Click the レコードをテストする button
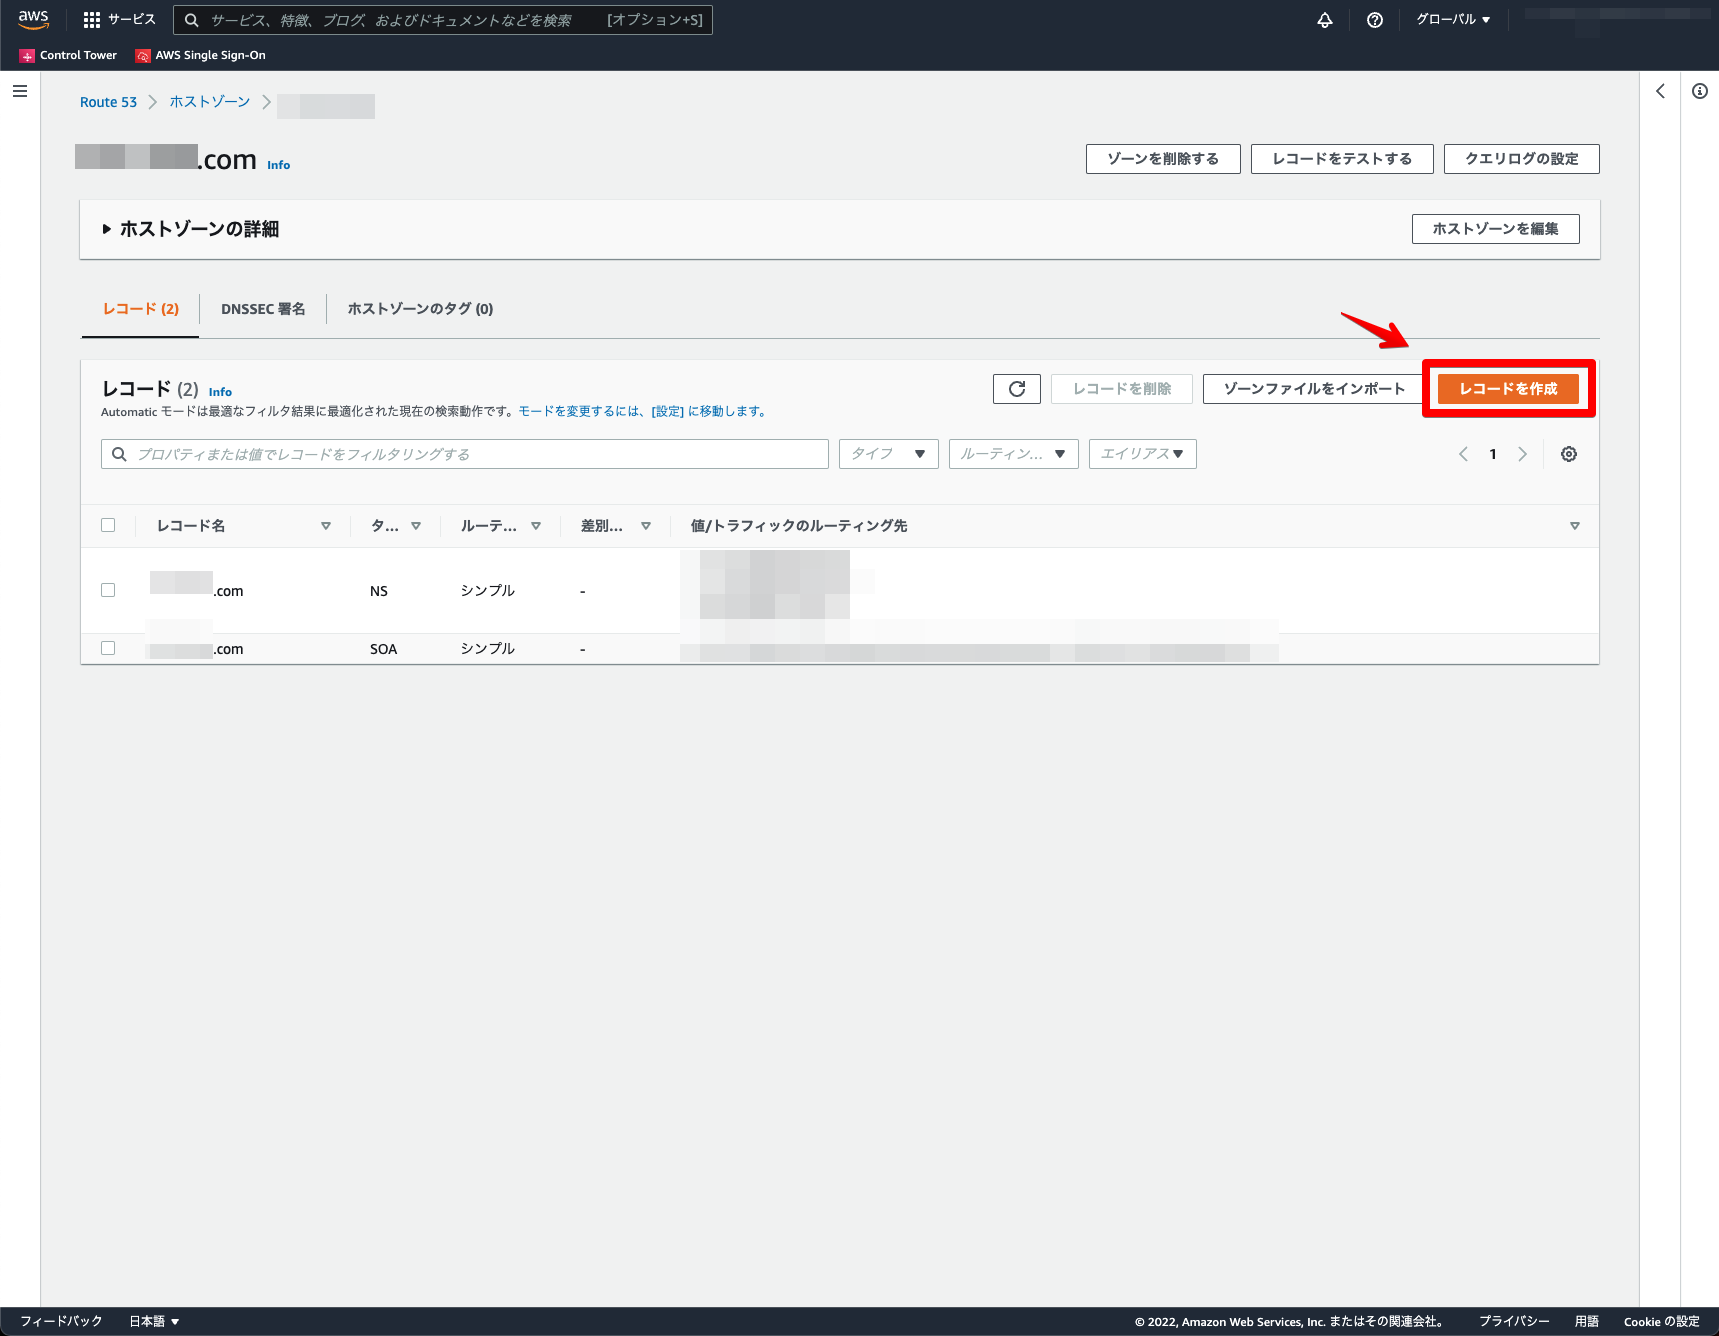The height and width of the screenshot is (1336, 1719). click(x=1342, y=159)
